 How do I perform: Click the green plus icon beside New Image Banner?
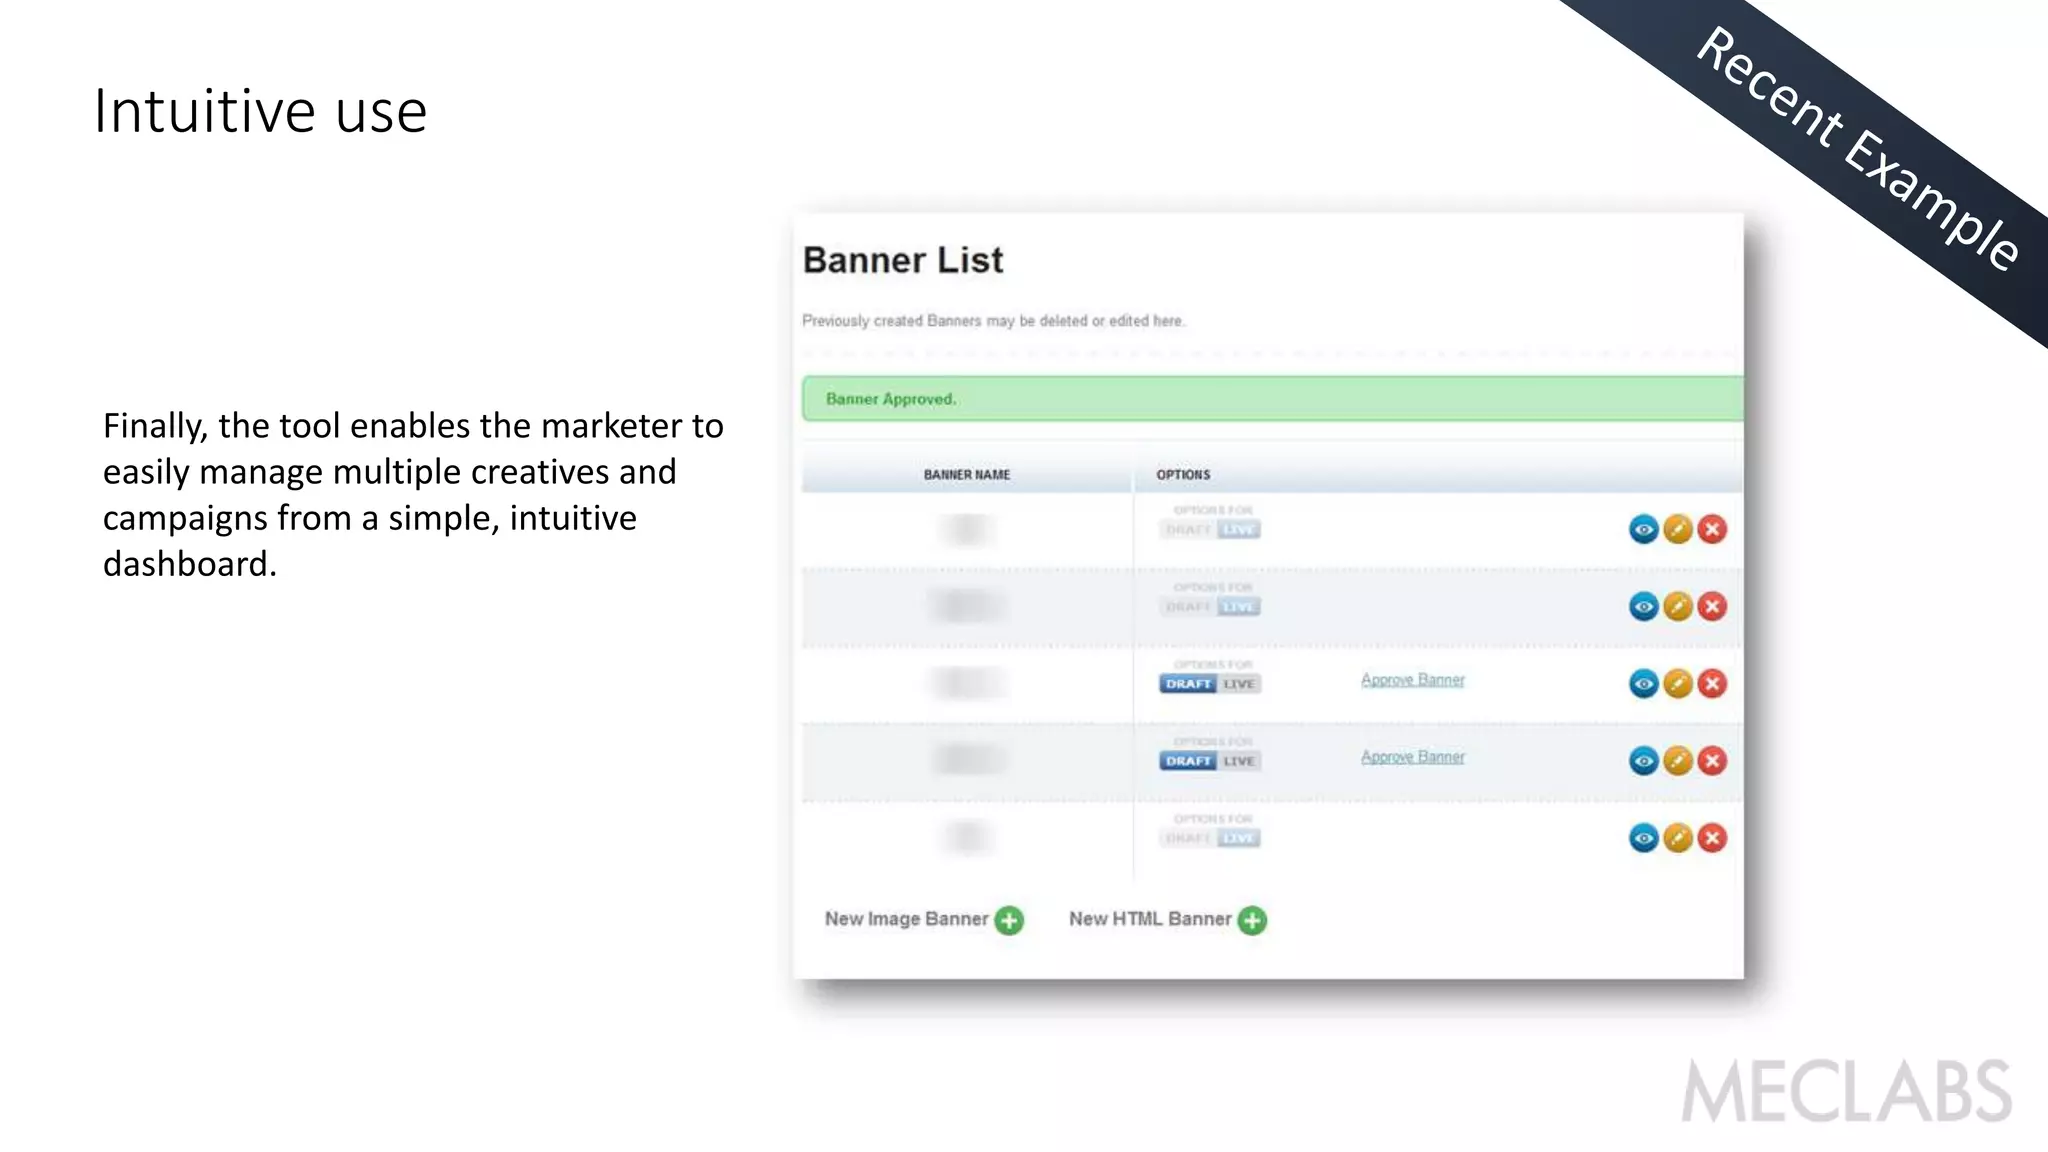pyautogui.click(x=1009, y=920)
